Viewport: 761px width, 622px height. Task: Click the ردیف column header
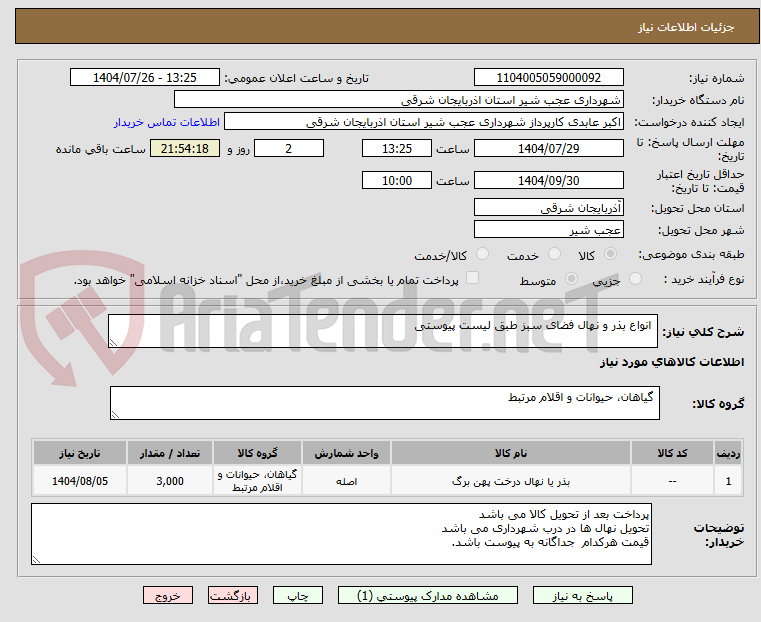tap(728, 453)
